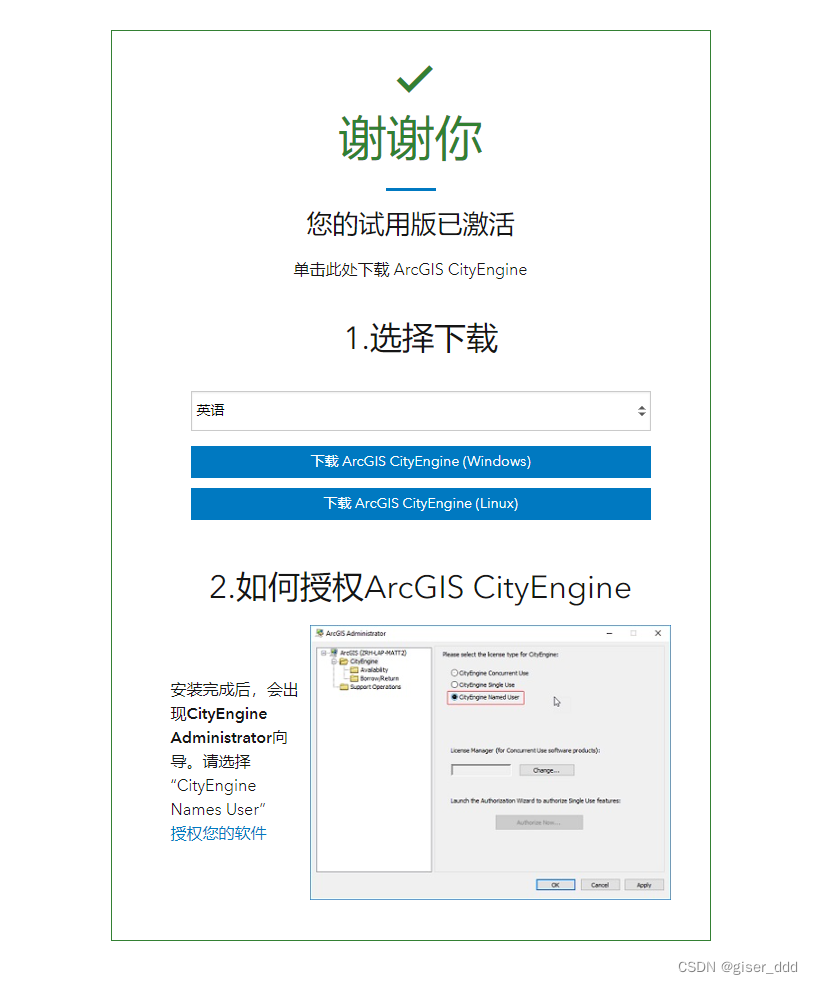Open the language dropdown showing 英语
Viewport: 813px width, 984px height.
coord(420,411)
